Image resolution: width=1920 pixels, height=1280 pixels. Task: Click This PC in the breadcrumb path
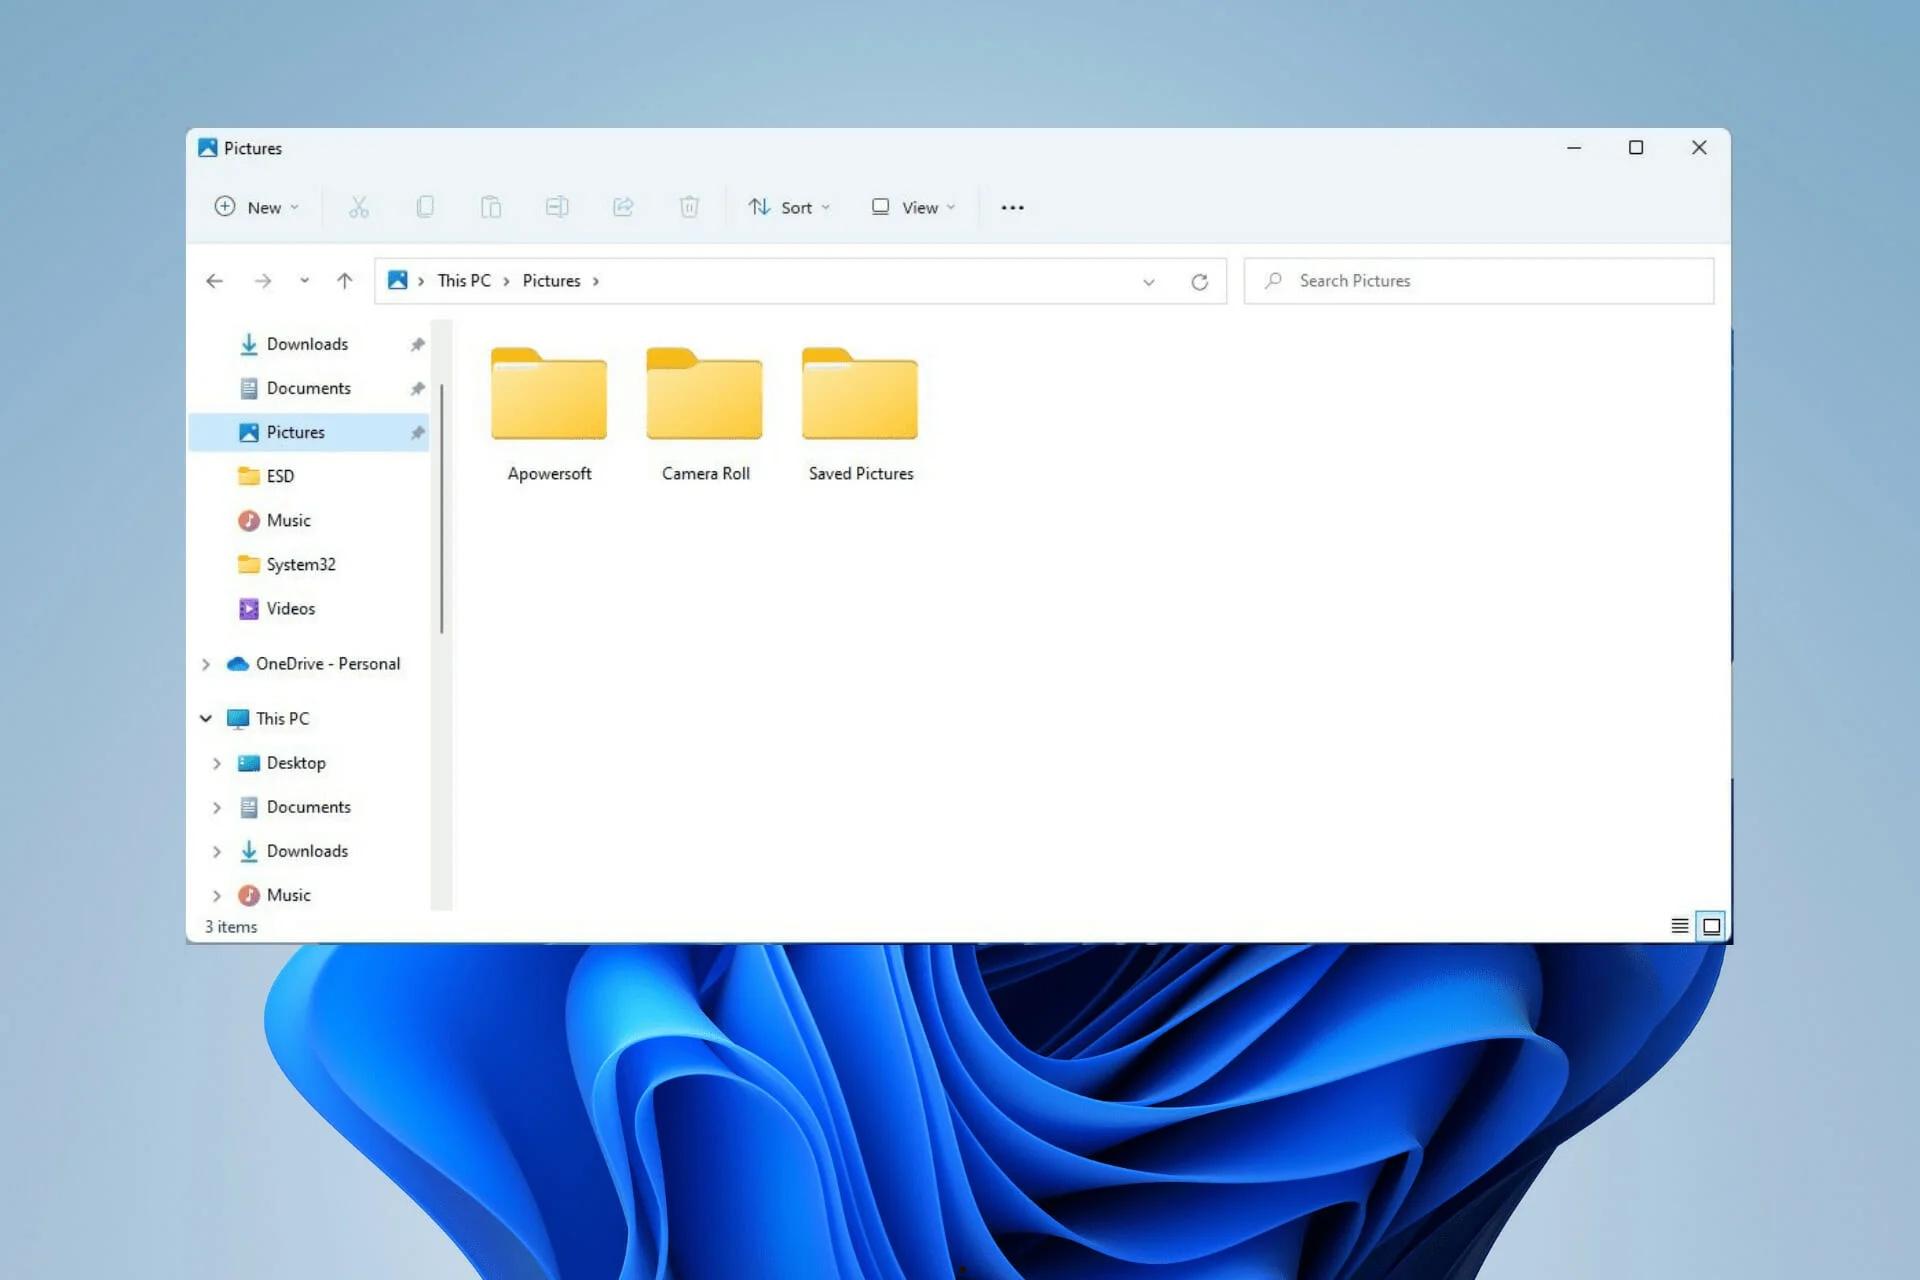(463, 280)
